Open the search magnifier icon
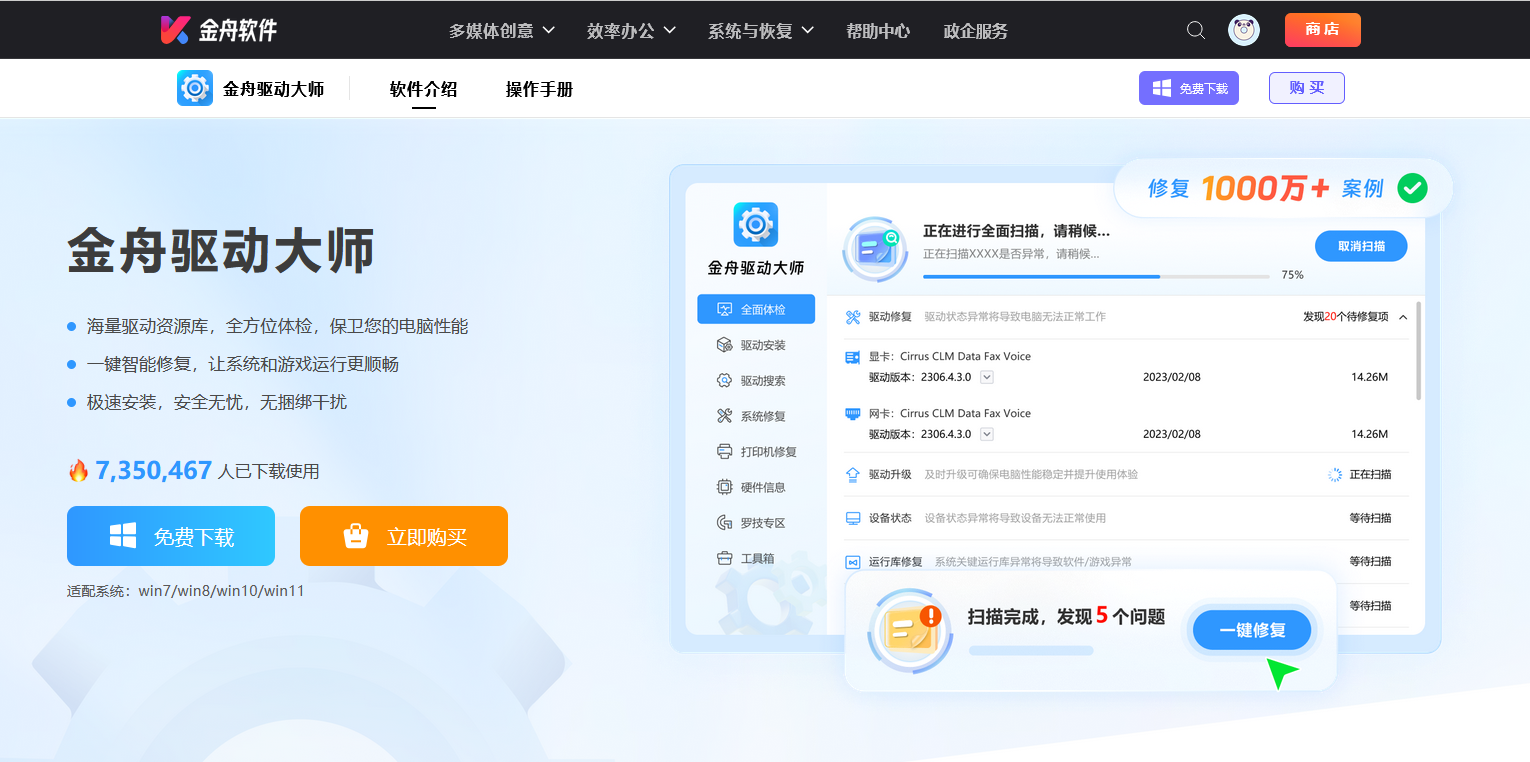This screenshot has height=762, width=1530. tap(1196, 30)
